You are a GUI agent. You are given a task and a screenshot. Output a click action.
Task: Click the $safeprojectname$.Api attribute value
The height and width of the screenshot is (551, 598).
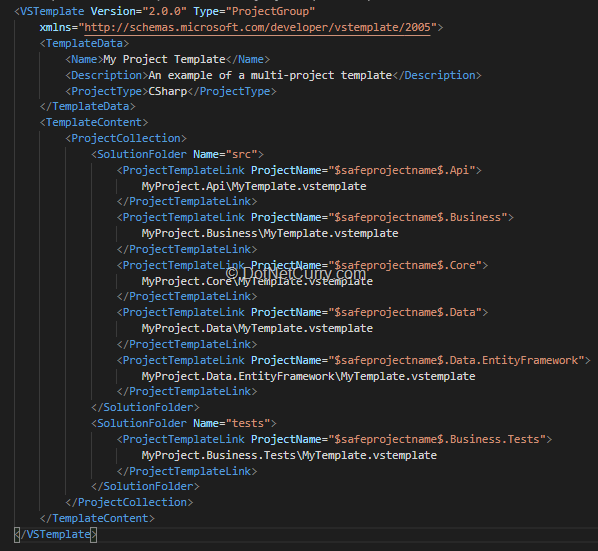click(402, 170)
